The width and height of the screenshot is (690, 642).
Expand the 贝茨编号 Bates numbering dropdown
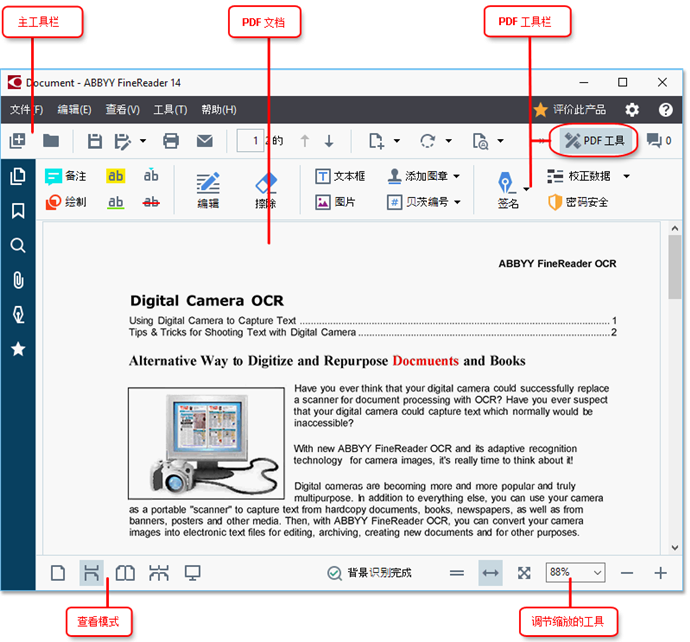[x=457, y=202]
